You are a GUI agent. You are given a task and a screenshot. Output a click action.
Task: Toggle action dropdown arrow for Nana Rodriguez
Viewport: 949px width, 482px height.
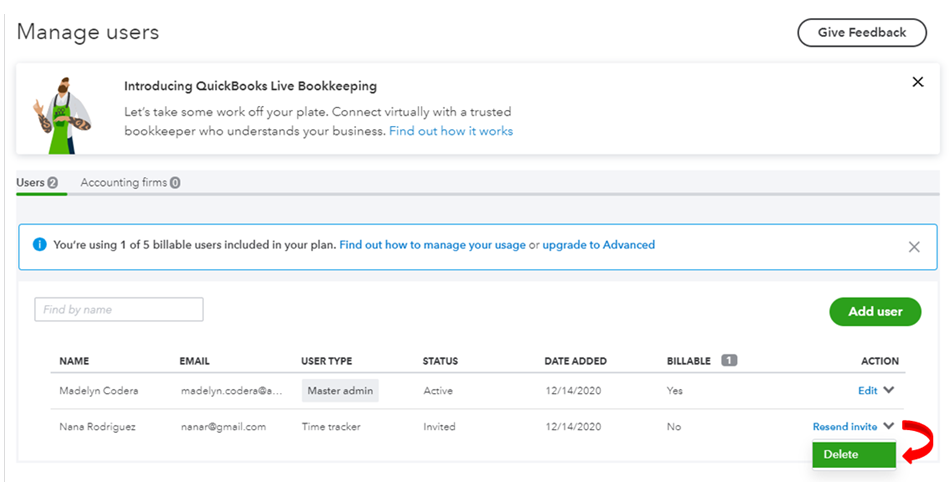click(x=888, y=426)
